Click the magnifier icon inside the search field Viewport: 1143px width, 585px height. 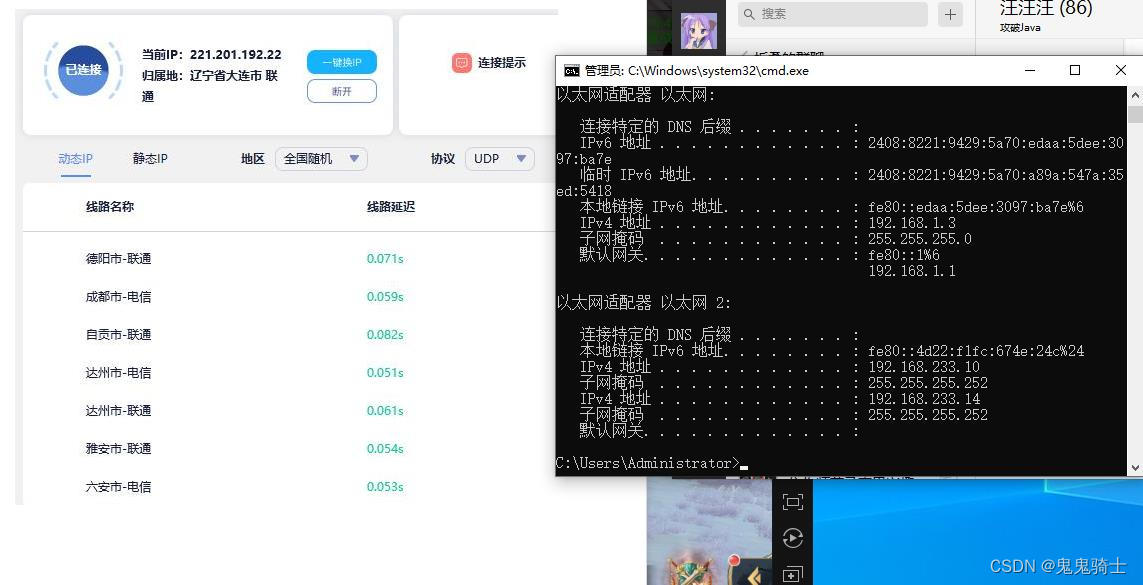click(x=750, y=15)
